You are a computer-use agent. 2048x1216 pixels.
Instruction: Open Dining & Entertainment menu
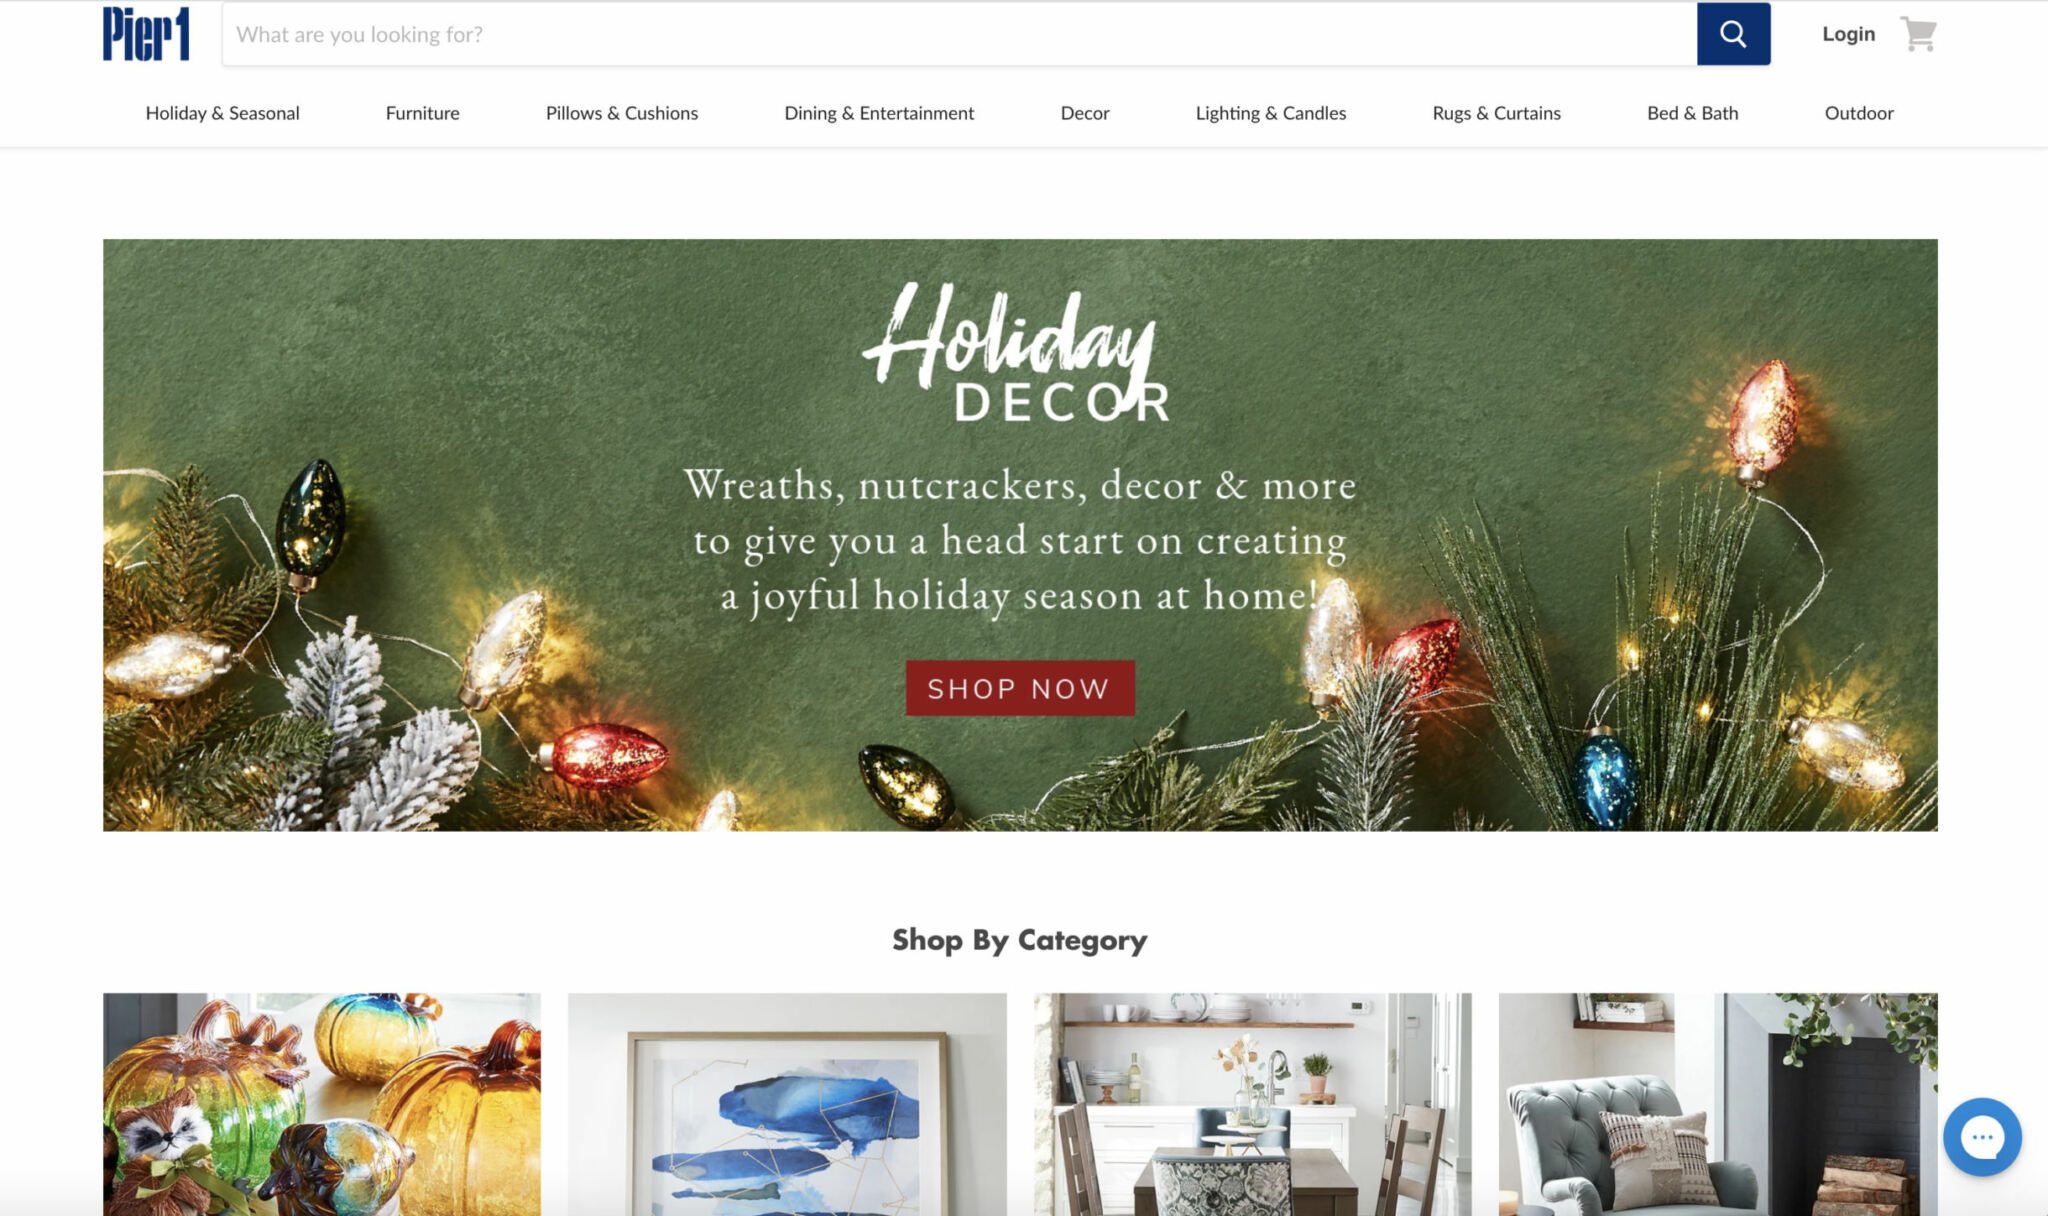[x=879, y=113]
